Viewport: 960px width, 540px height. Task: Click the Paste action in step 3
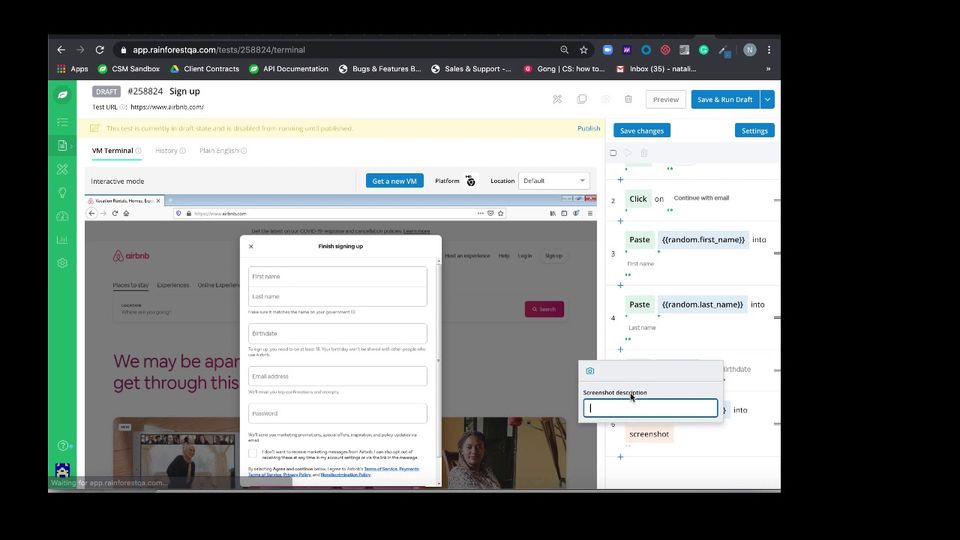639,239
